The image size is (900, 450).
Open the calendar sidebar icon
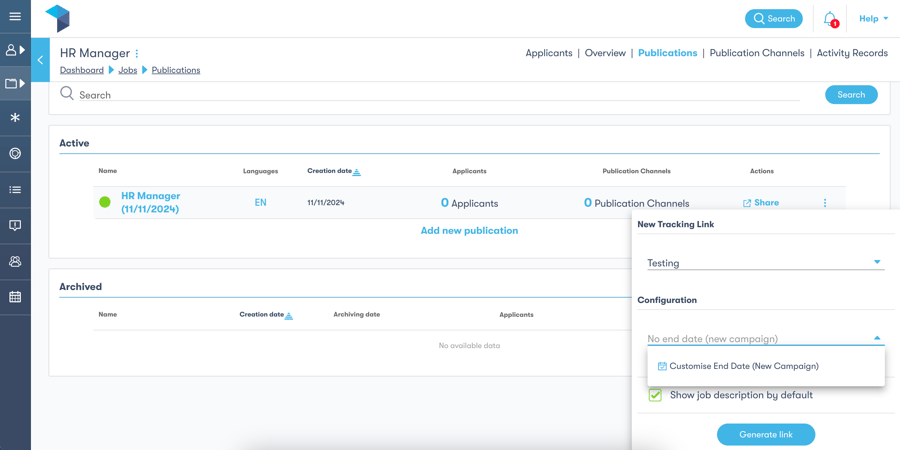point(15,297)
